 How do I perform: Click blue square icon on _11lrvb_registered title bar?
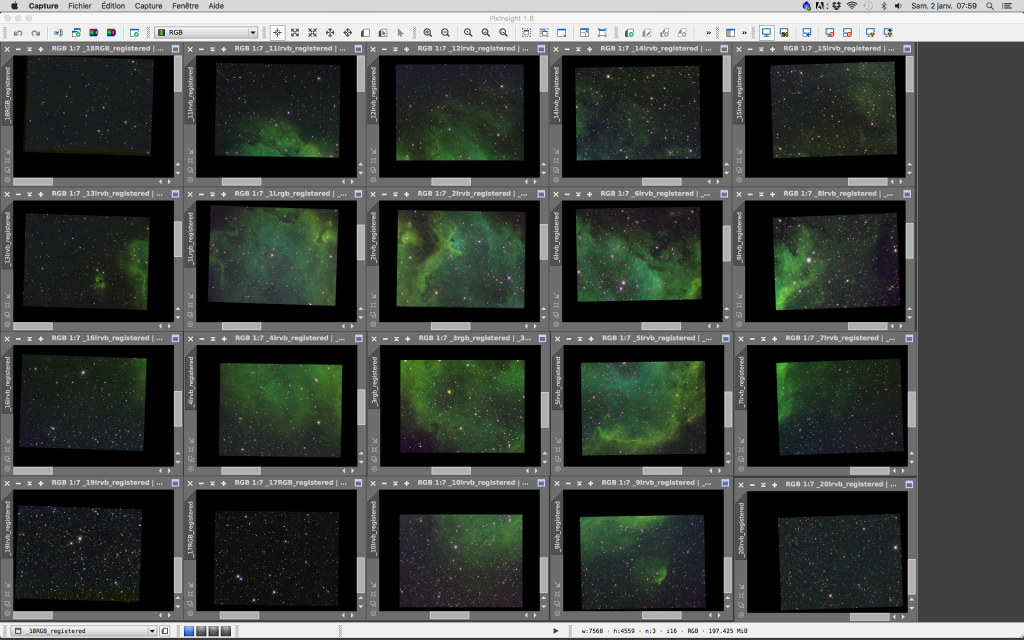point(359,48)
